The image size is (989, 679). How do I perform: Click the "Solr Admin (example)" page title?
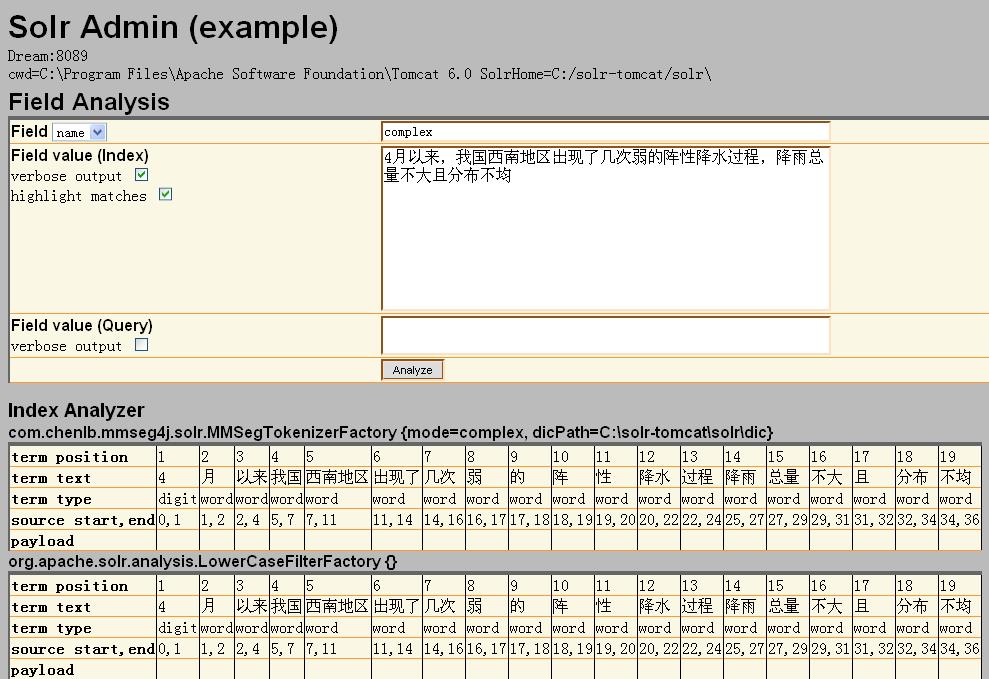pos(173,27)
